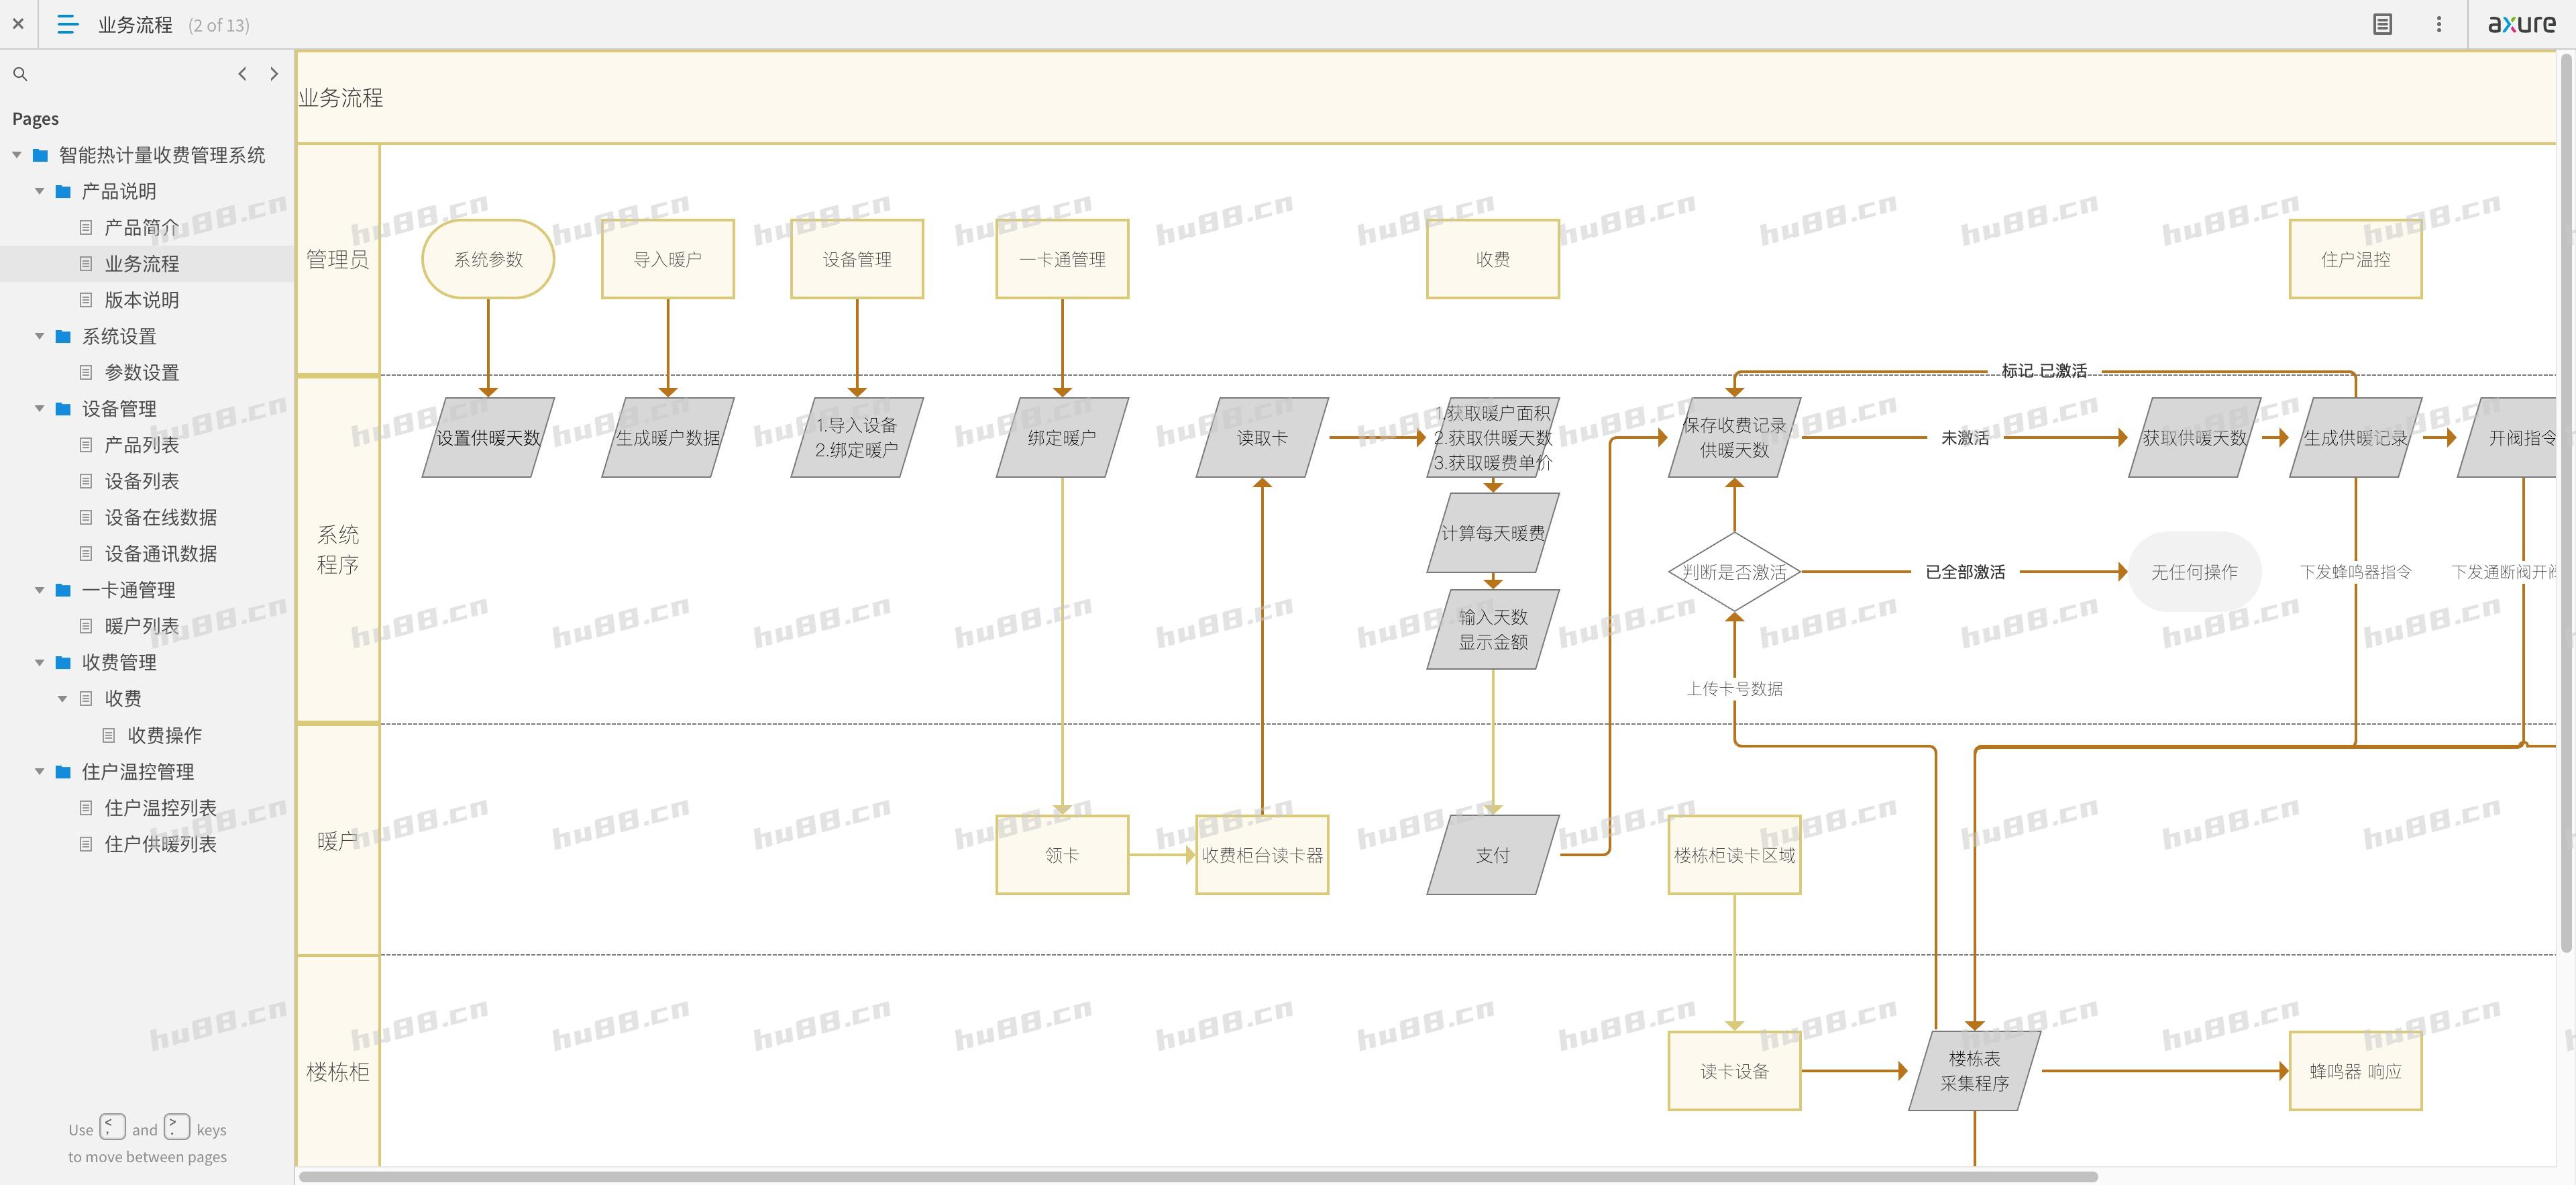Screen dimensions: 2576x1185
Task: Open the 版本说明 page
Action: [141, 300]
